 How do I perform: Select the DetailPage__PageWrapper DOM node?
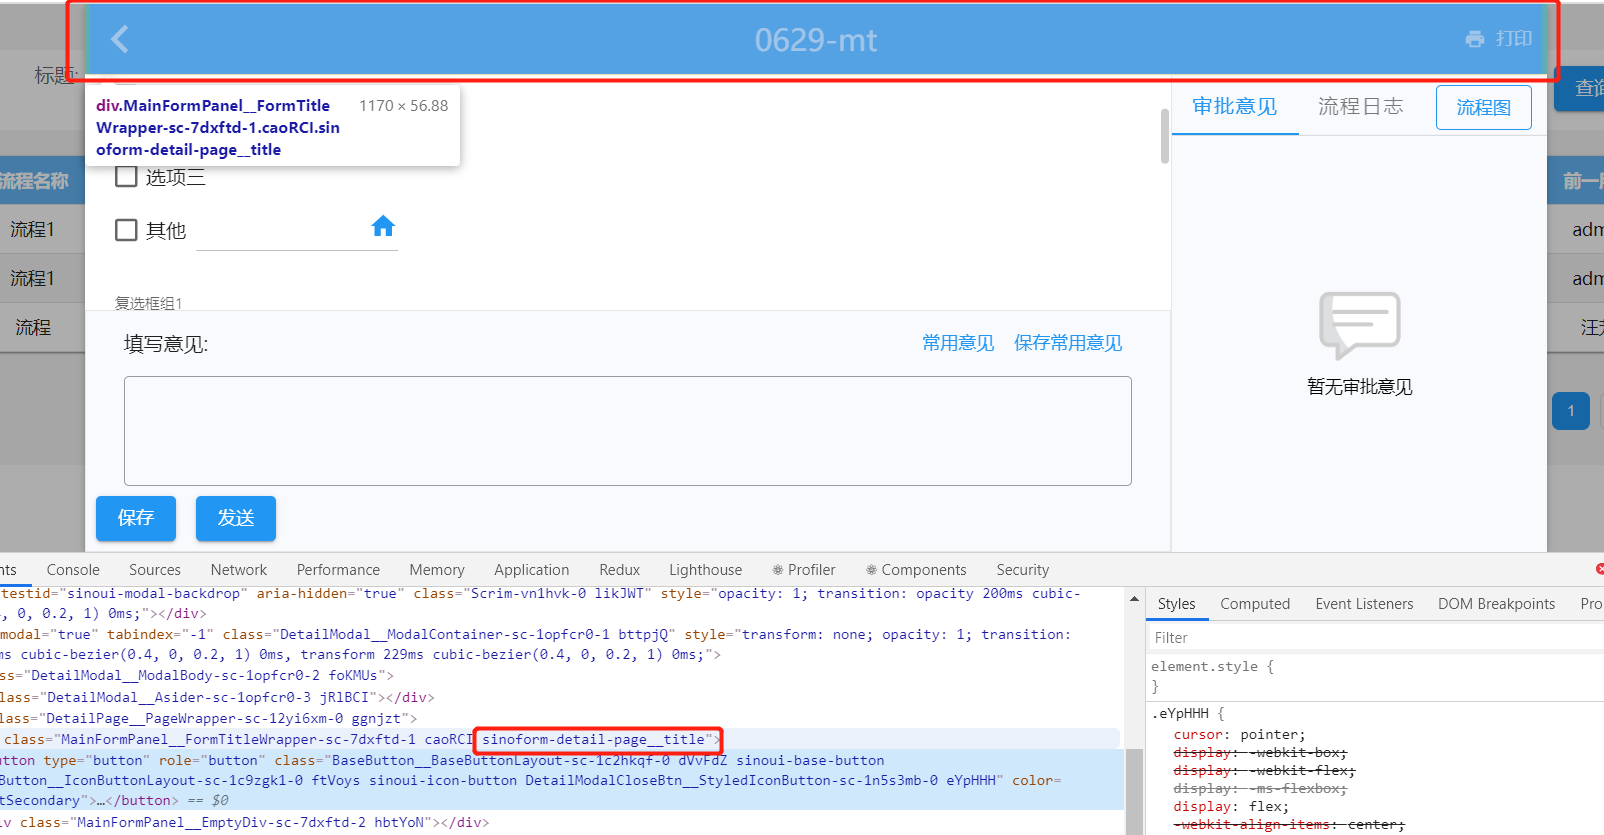coord(208,719)
